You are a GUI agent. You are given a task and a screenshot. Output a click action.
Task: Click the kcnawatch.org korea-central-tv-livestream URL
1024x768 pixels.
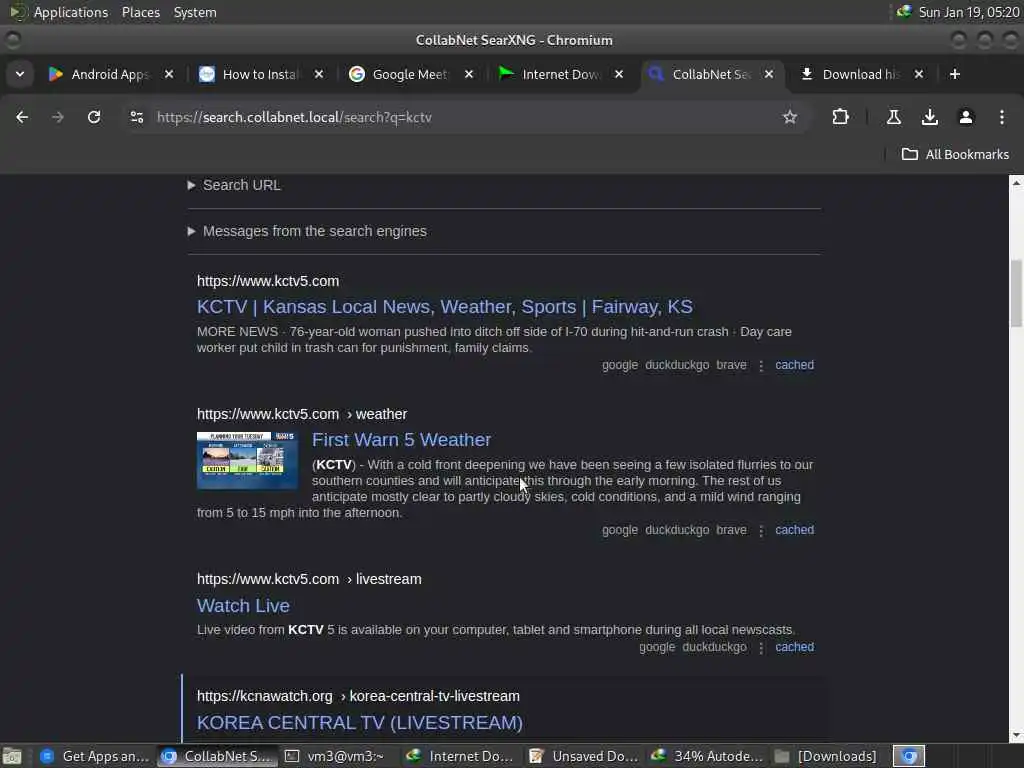358,696
